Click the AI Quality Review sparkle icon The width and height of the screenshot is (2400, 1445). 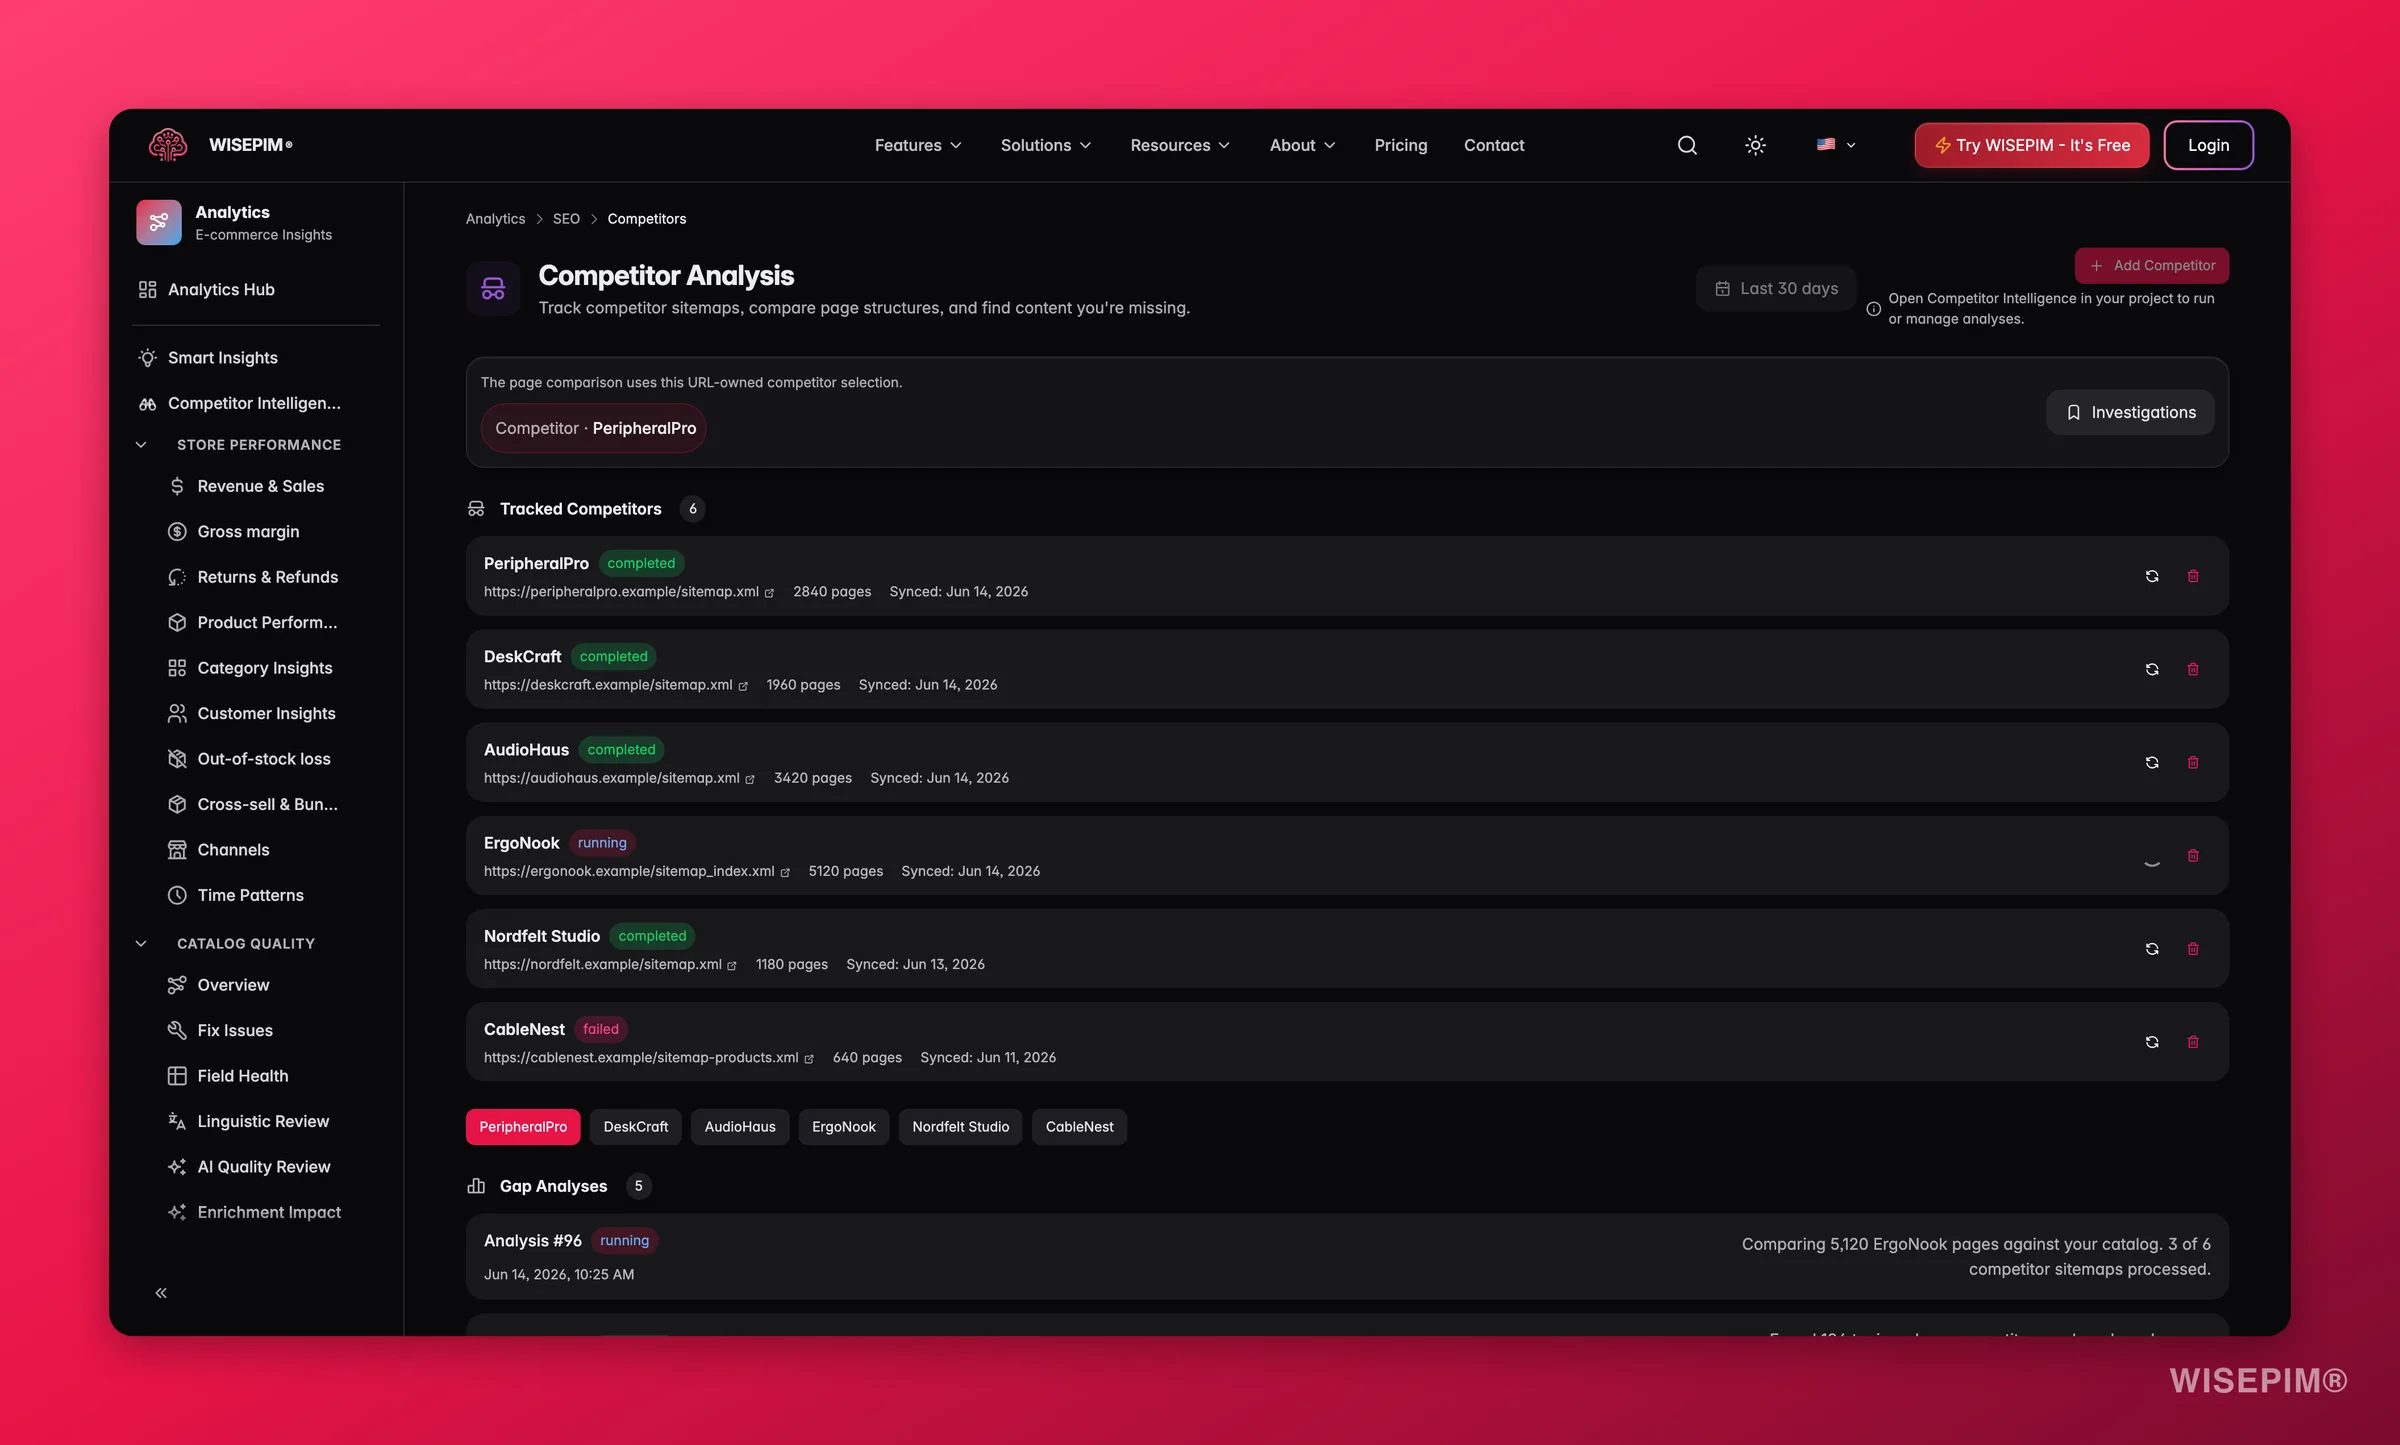coord(177,1167)
